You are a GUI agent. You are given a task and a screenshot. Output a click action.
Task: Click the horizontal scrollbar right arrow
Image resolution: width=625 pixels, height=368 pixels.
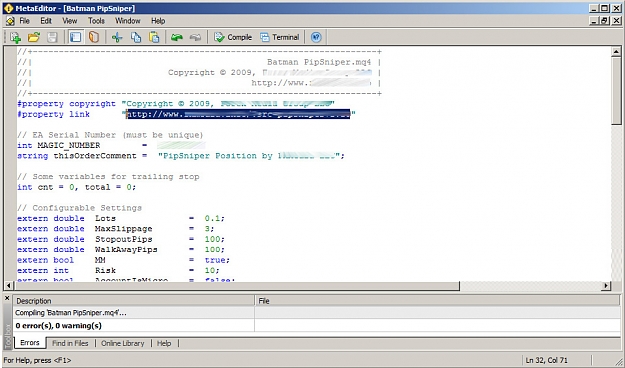point(606,285)
